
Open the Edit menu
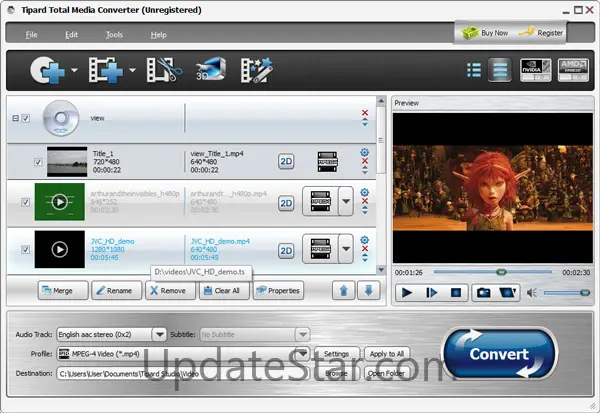click(71, 35)
